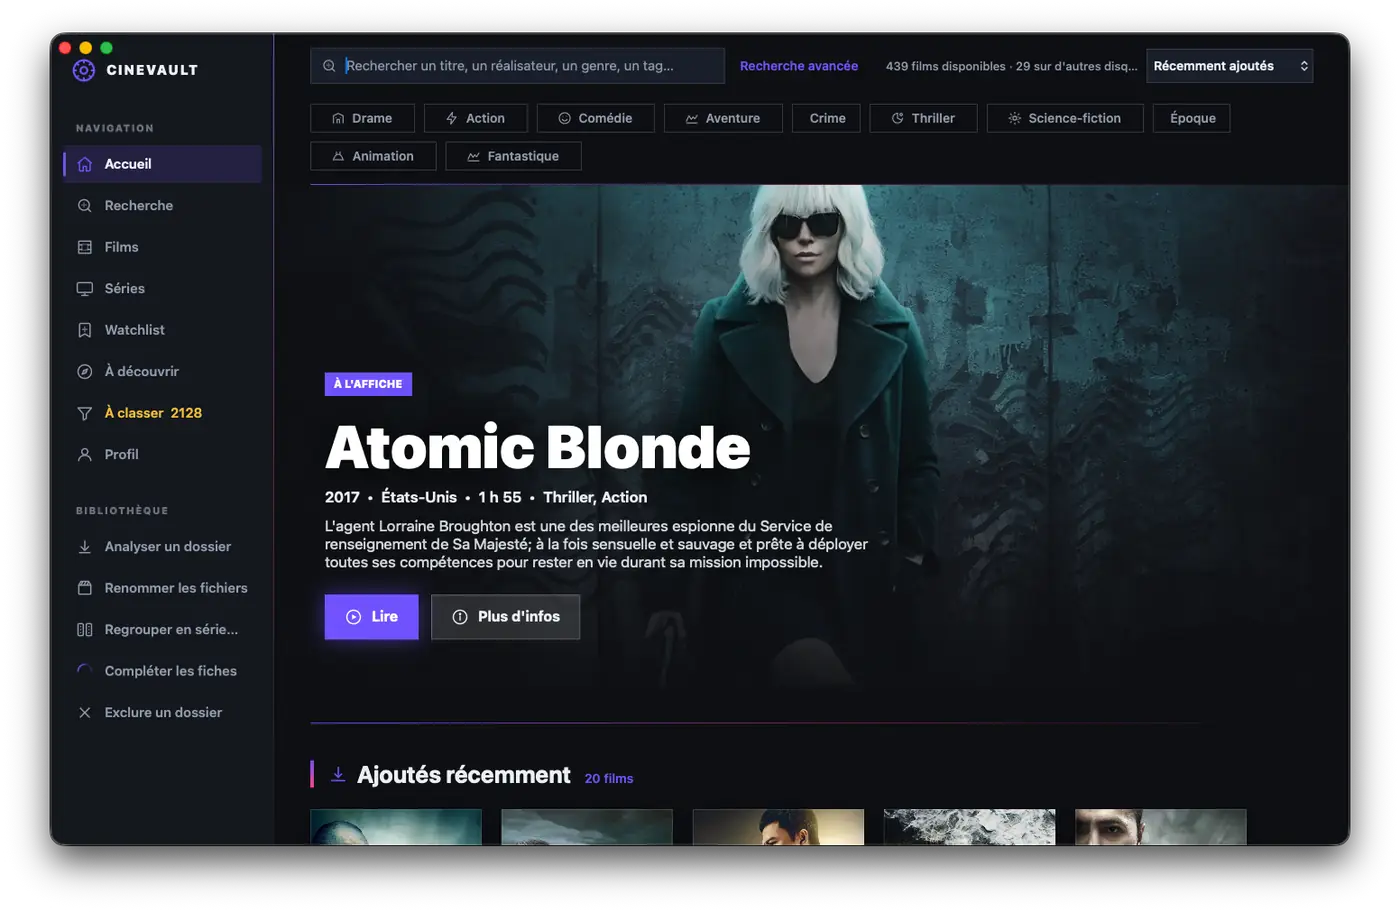Image resolution: width=1400 pixels, height=912 pixels.
Task: Click the À classer funnel icon
Action: click(x=85, y=413)
